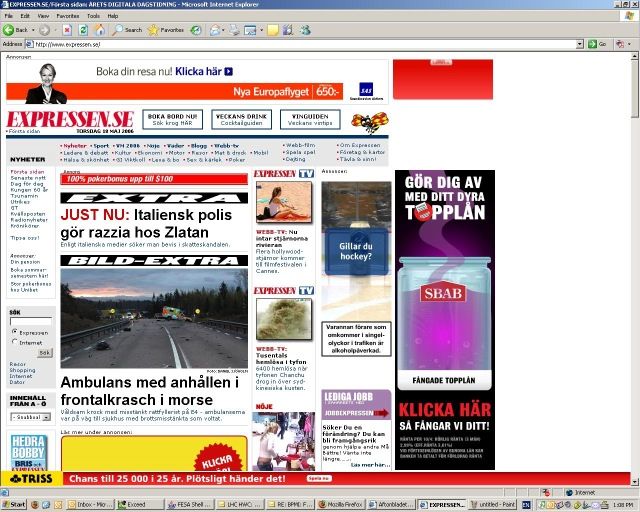This screenshot has height=512, width=640.
Task: Click the Expressen.se logo
Action: click(70, 119)
